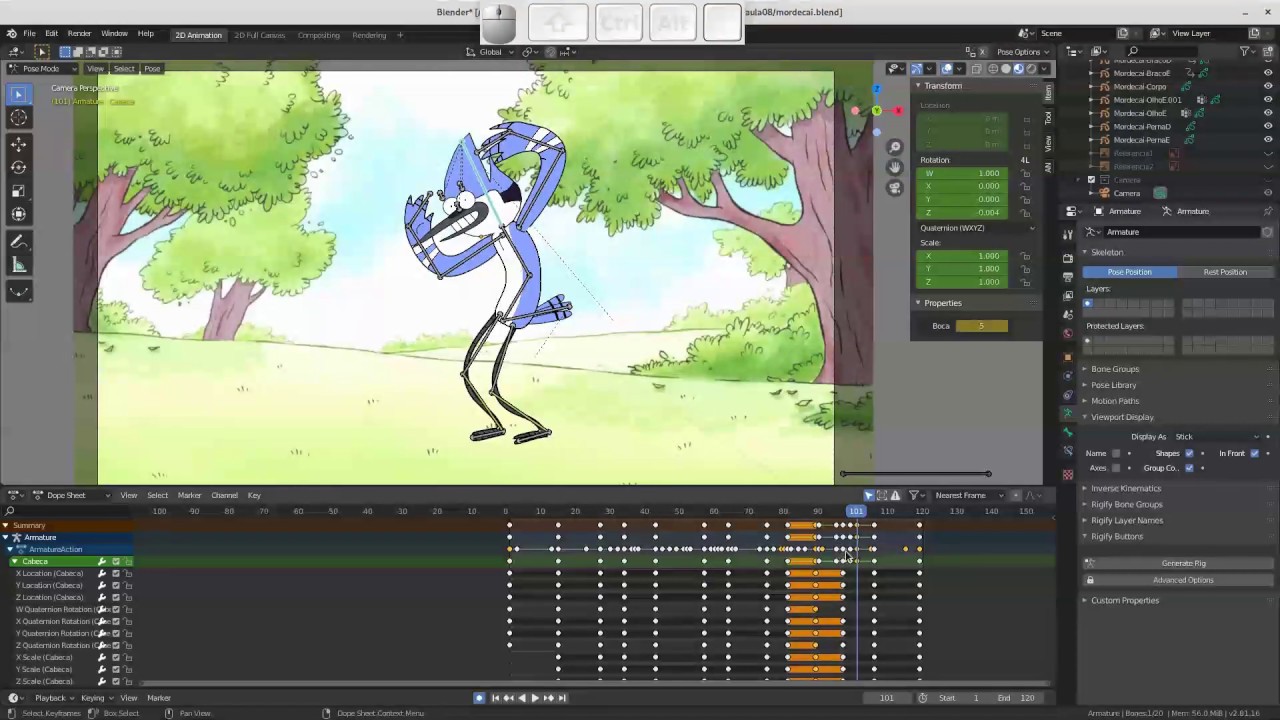Hide Mordecai-Corpo with its eye icon

tap(1268, 87)
